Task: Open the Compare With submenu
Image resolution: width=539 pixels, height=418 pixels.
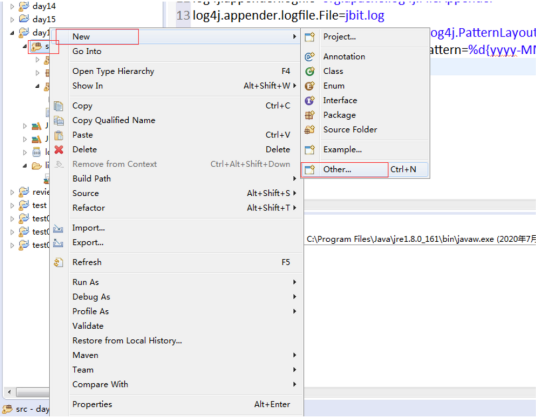Action: (x=177, y=384)
